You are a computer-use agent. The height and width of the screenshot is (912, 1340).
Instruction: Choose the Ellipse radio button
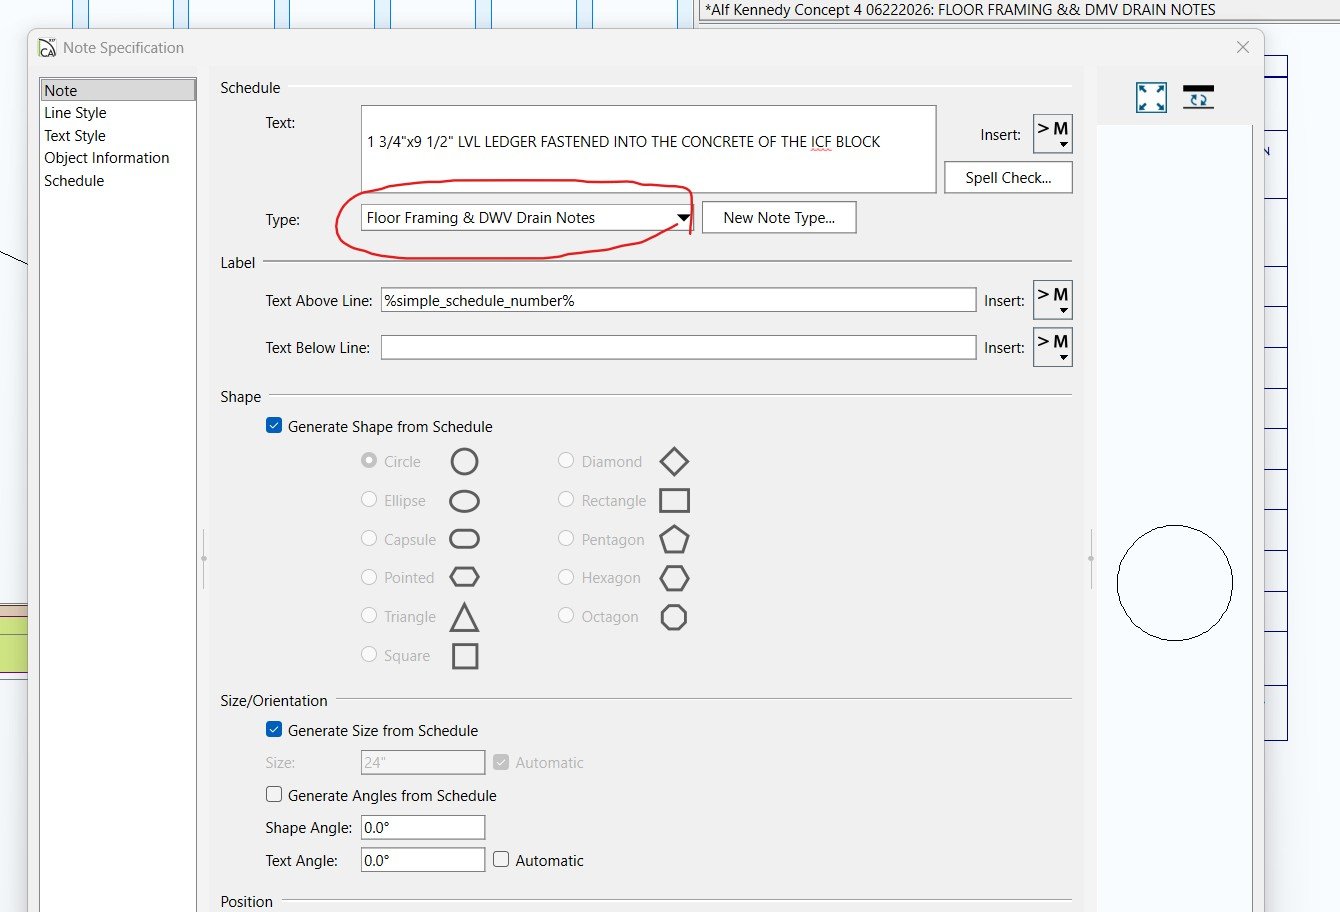tap(369, 499)
